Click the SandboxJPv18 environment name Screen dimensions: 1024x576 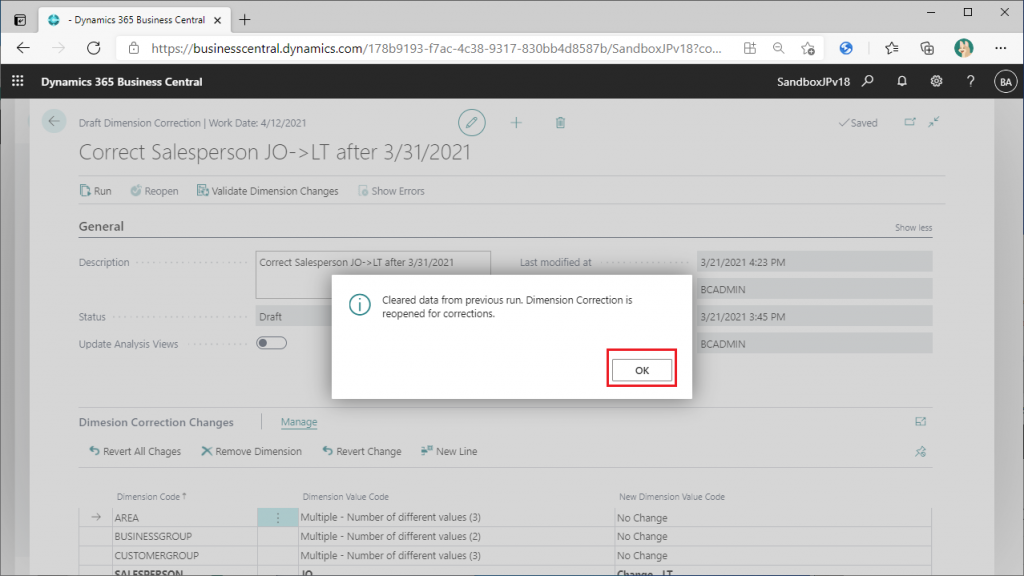pyautogui.click(x=813, y=82)
